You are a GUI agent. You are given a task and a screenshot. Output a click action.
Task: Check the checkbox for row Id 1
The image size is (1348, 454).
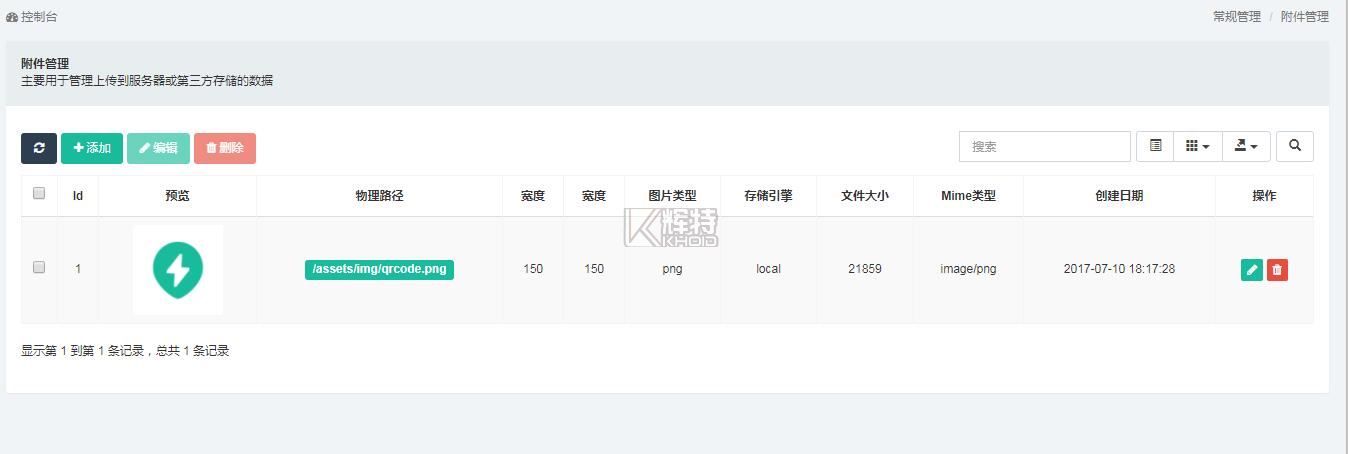(39, 268)
